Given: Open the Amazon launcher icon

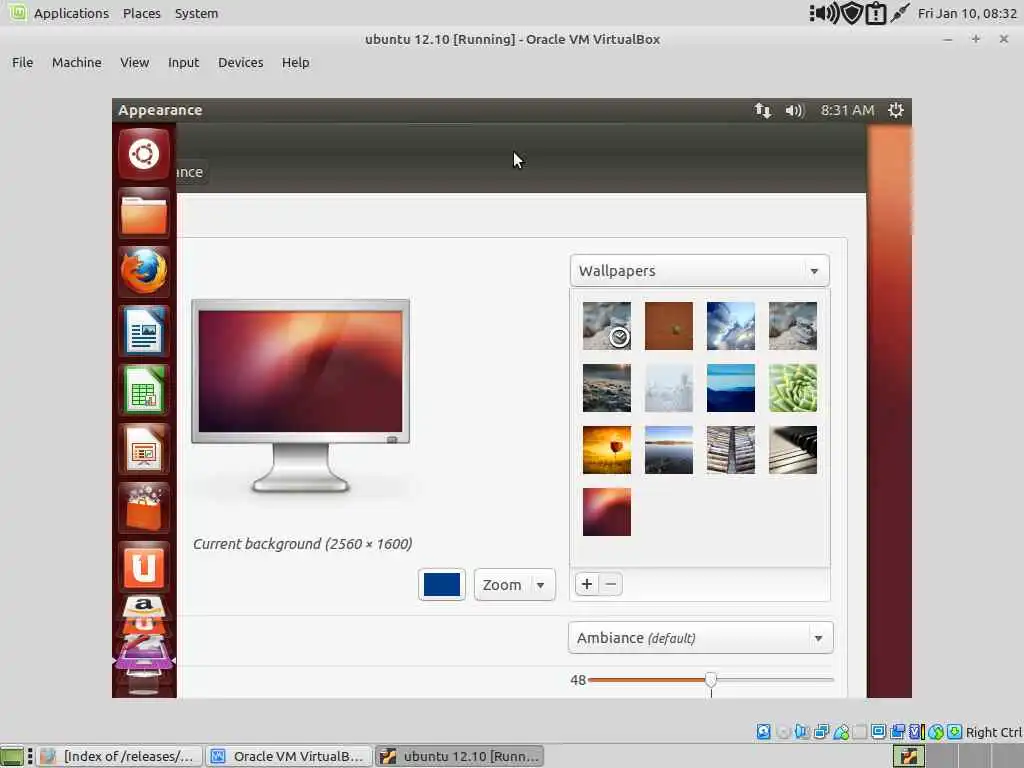Looking at the screenshot, I should (x=144, y=607).
